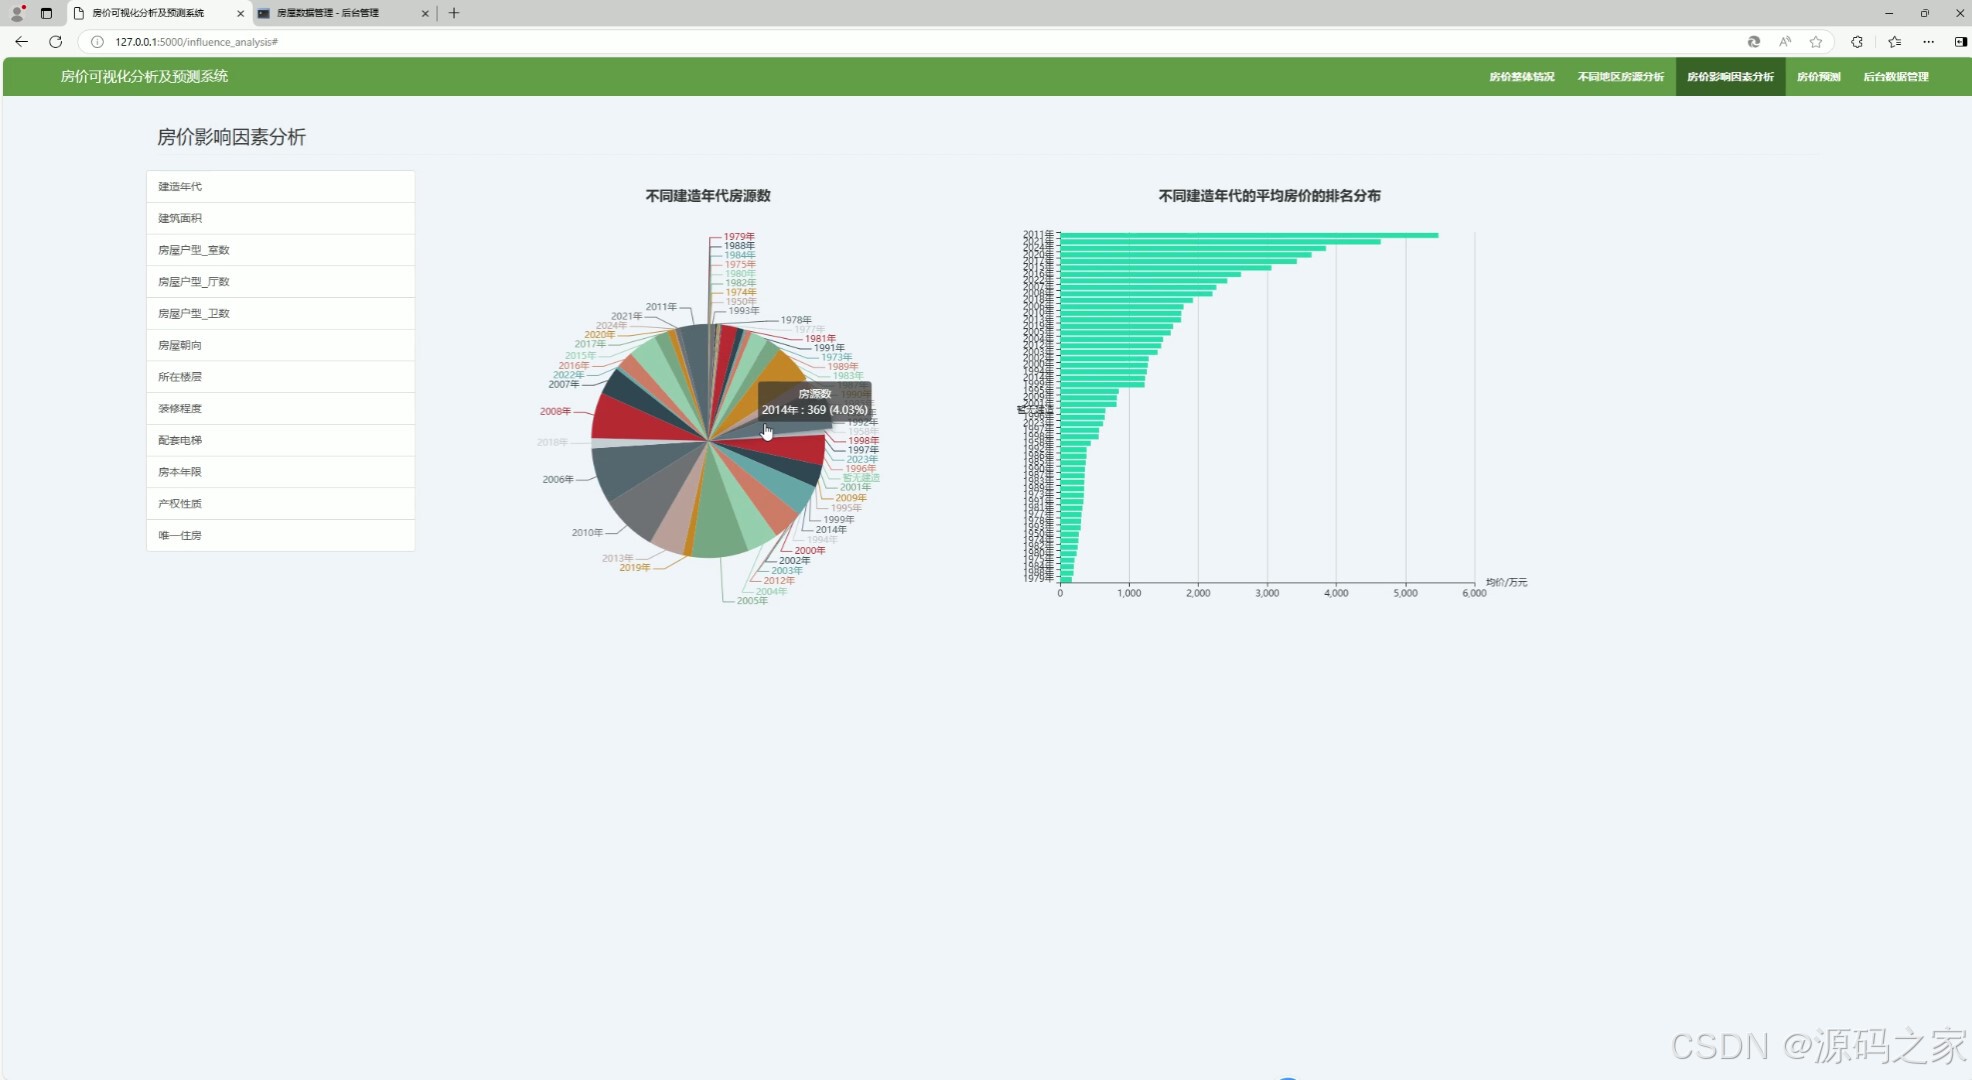
Task: Select 建筑面积 in factor list
Action: point(180,218)
